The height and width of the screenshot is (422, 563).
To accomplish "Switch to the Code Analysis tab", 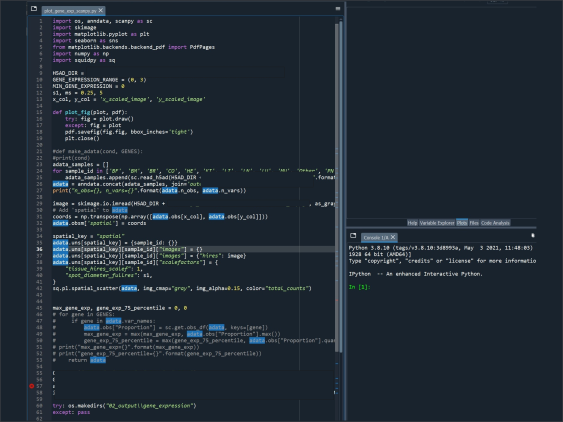I will pyautogui.click(x=495, y=223).
